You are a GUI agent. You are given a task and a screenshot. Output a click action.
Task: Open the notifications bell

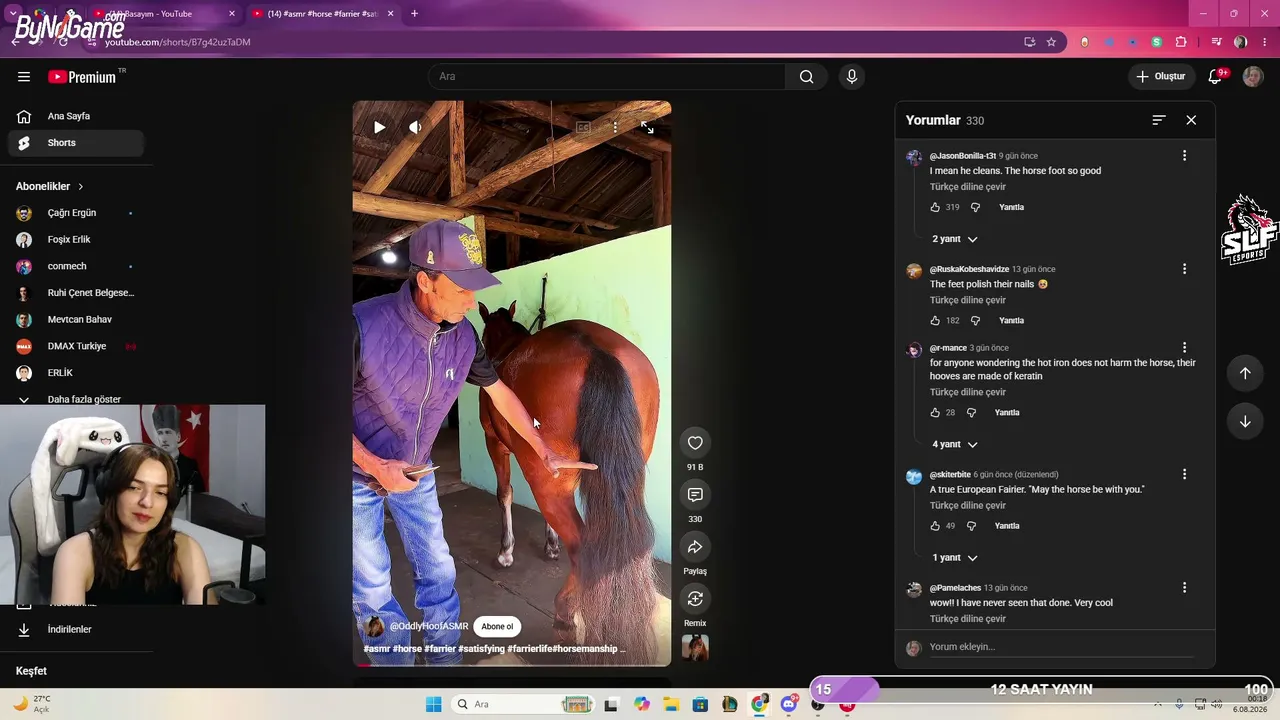[x=1216, y=77]
